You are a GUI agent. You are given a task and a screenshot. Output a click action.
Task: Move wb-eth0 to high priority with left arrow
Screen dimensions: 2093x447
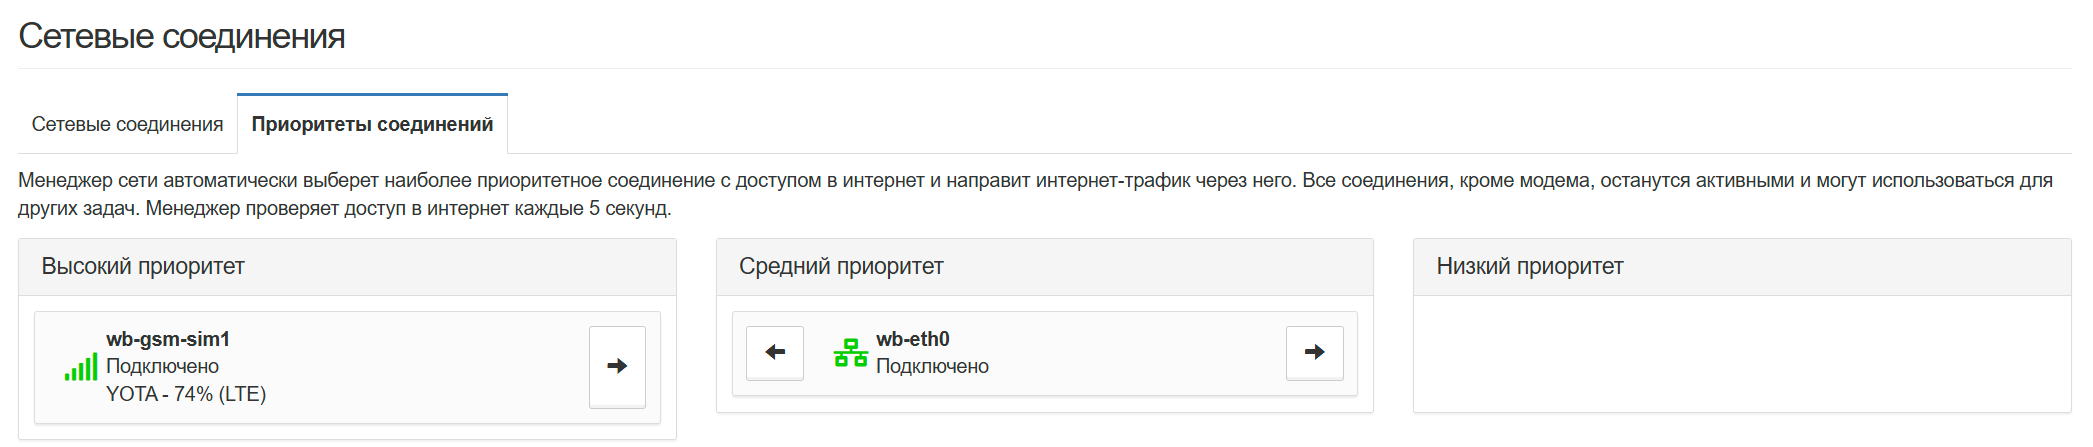click(x=775, y=352)
